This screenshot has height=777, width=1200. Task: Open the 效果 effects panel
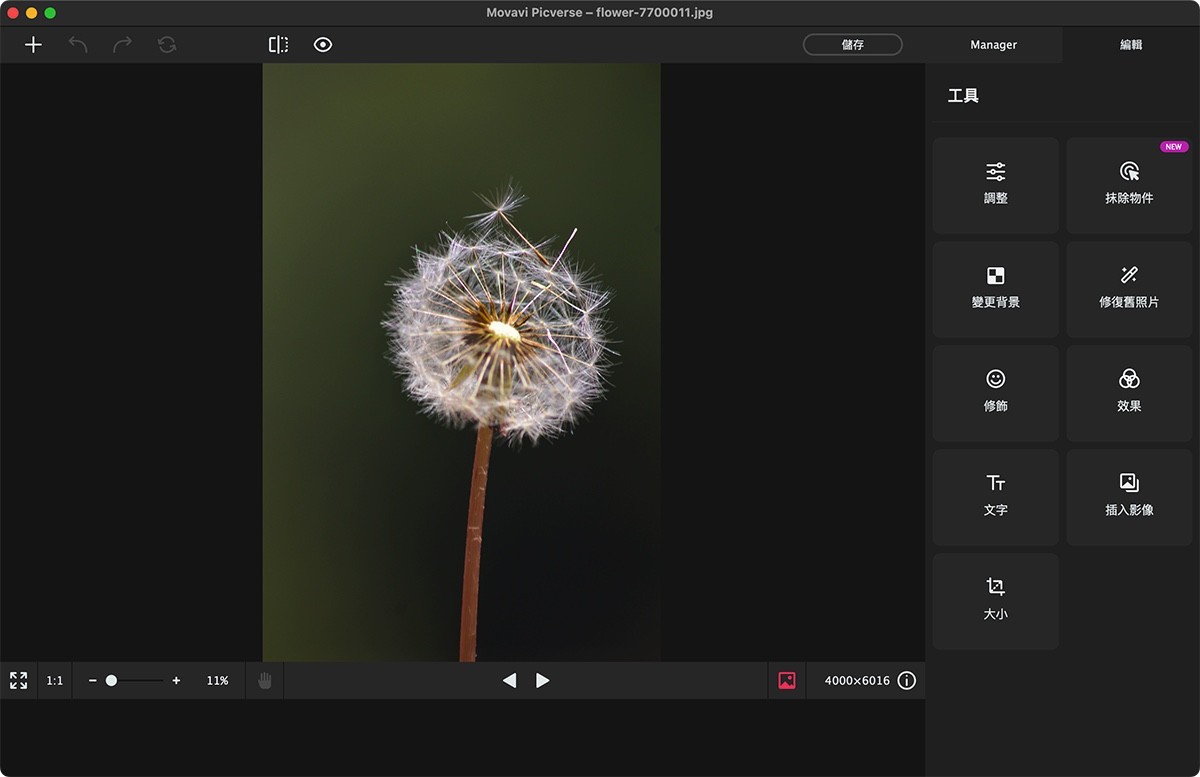(1129, 392)
